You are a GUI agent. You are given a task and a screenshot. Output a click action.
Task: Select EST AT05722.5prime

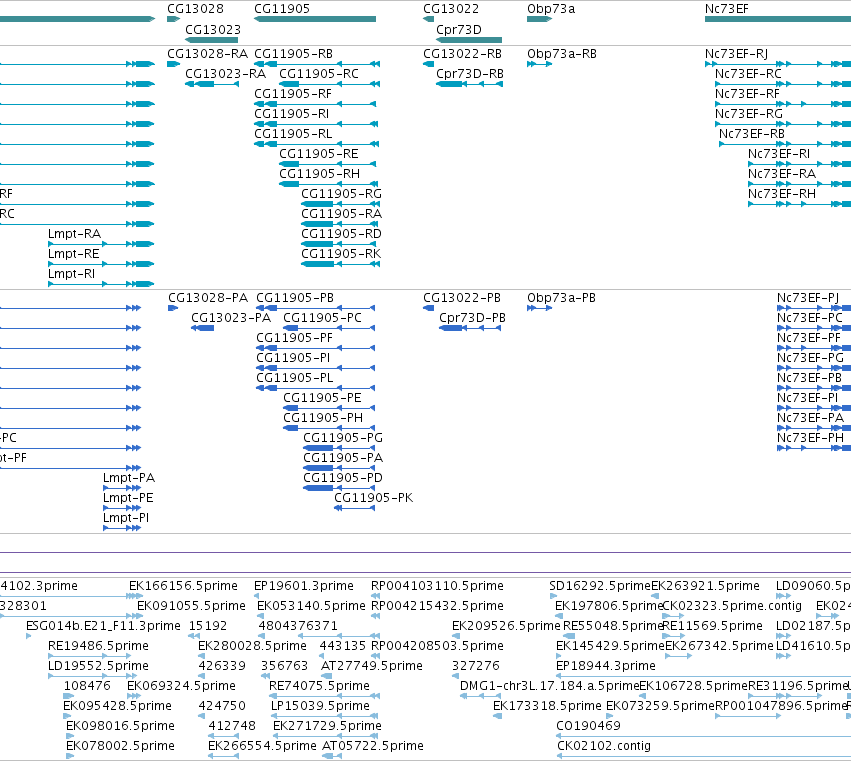point(373,746)
